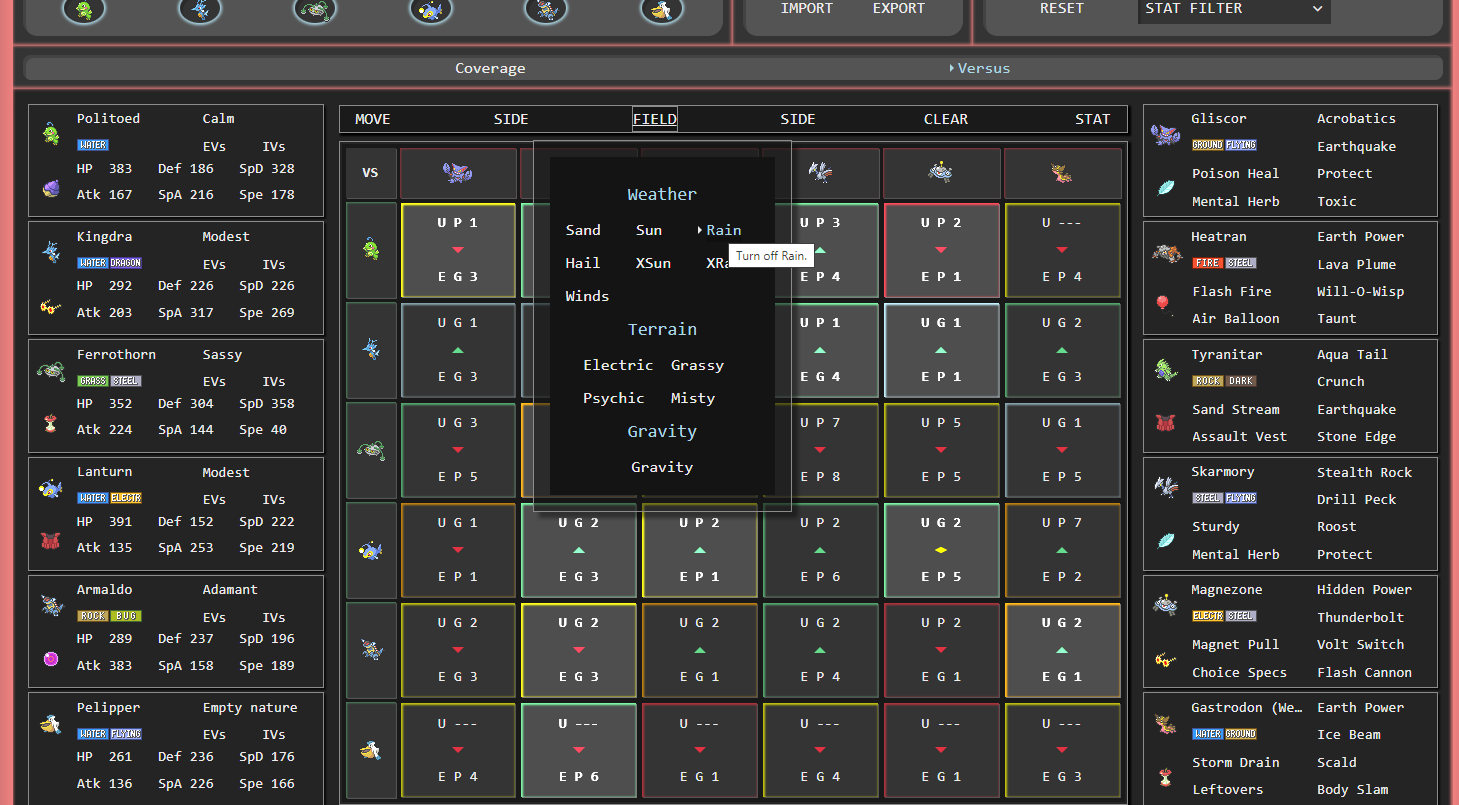Click Heatran's Will-O-Wisp move
The height and width of the screenshot is (805, 1459).
point(1360,291)
